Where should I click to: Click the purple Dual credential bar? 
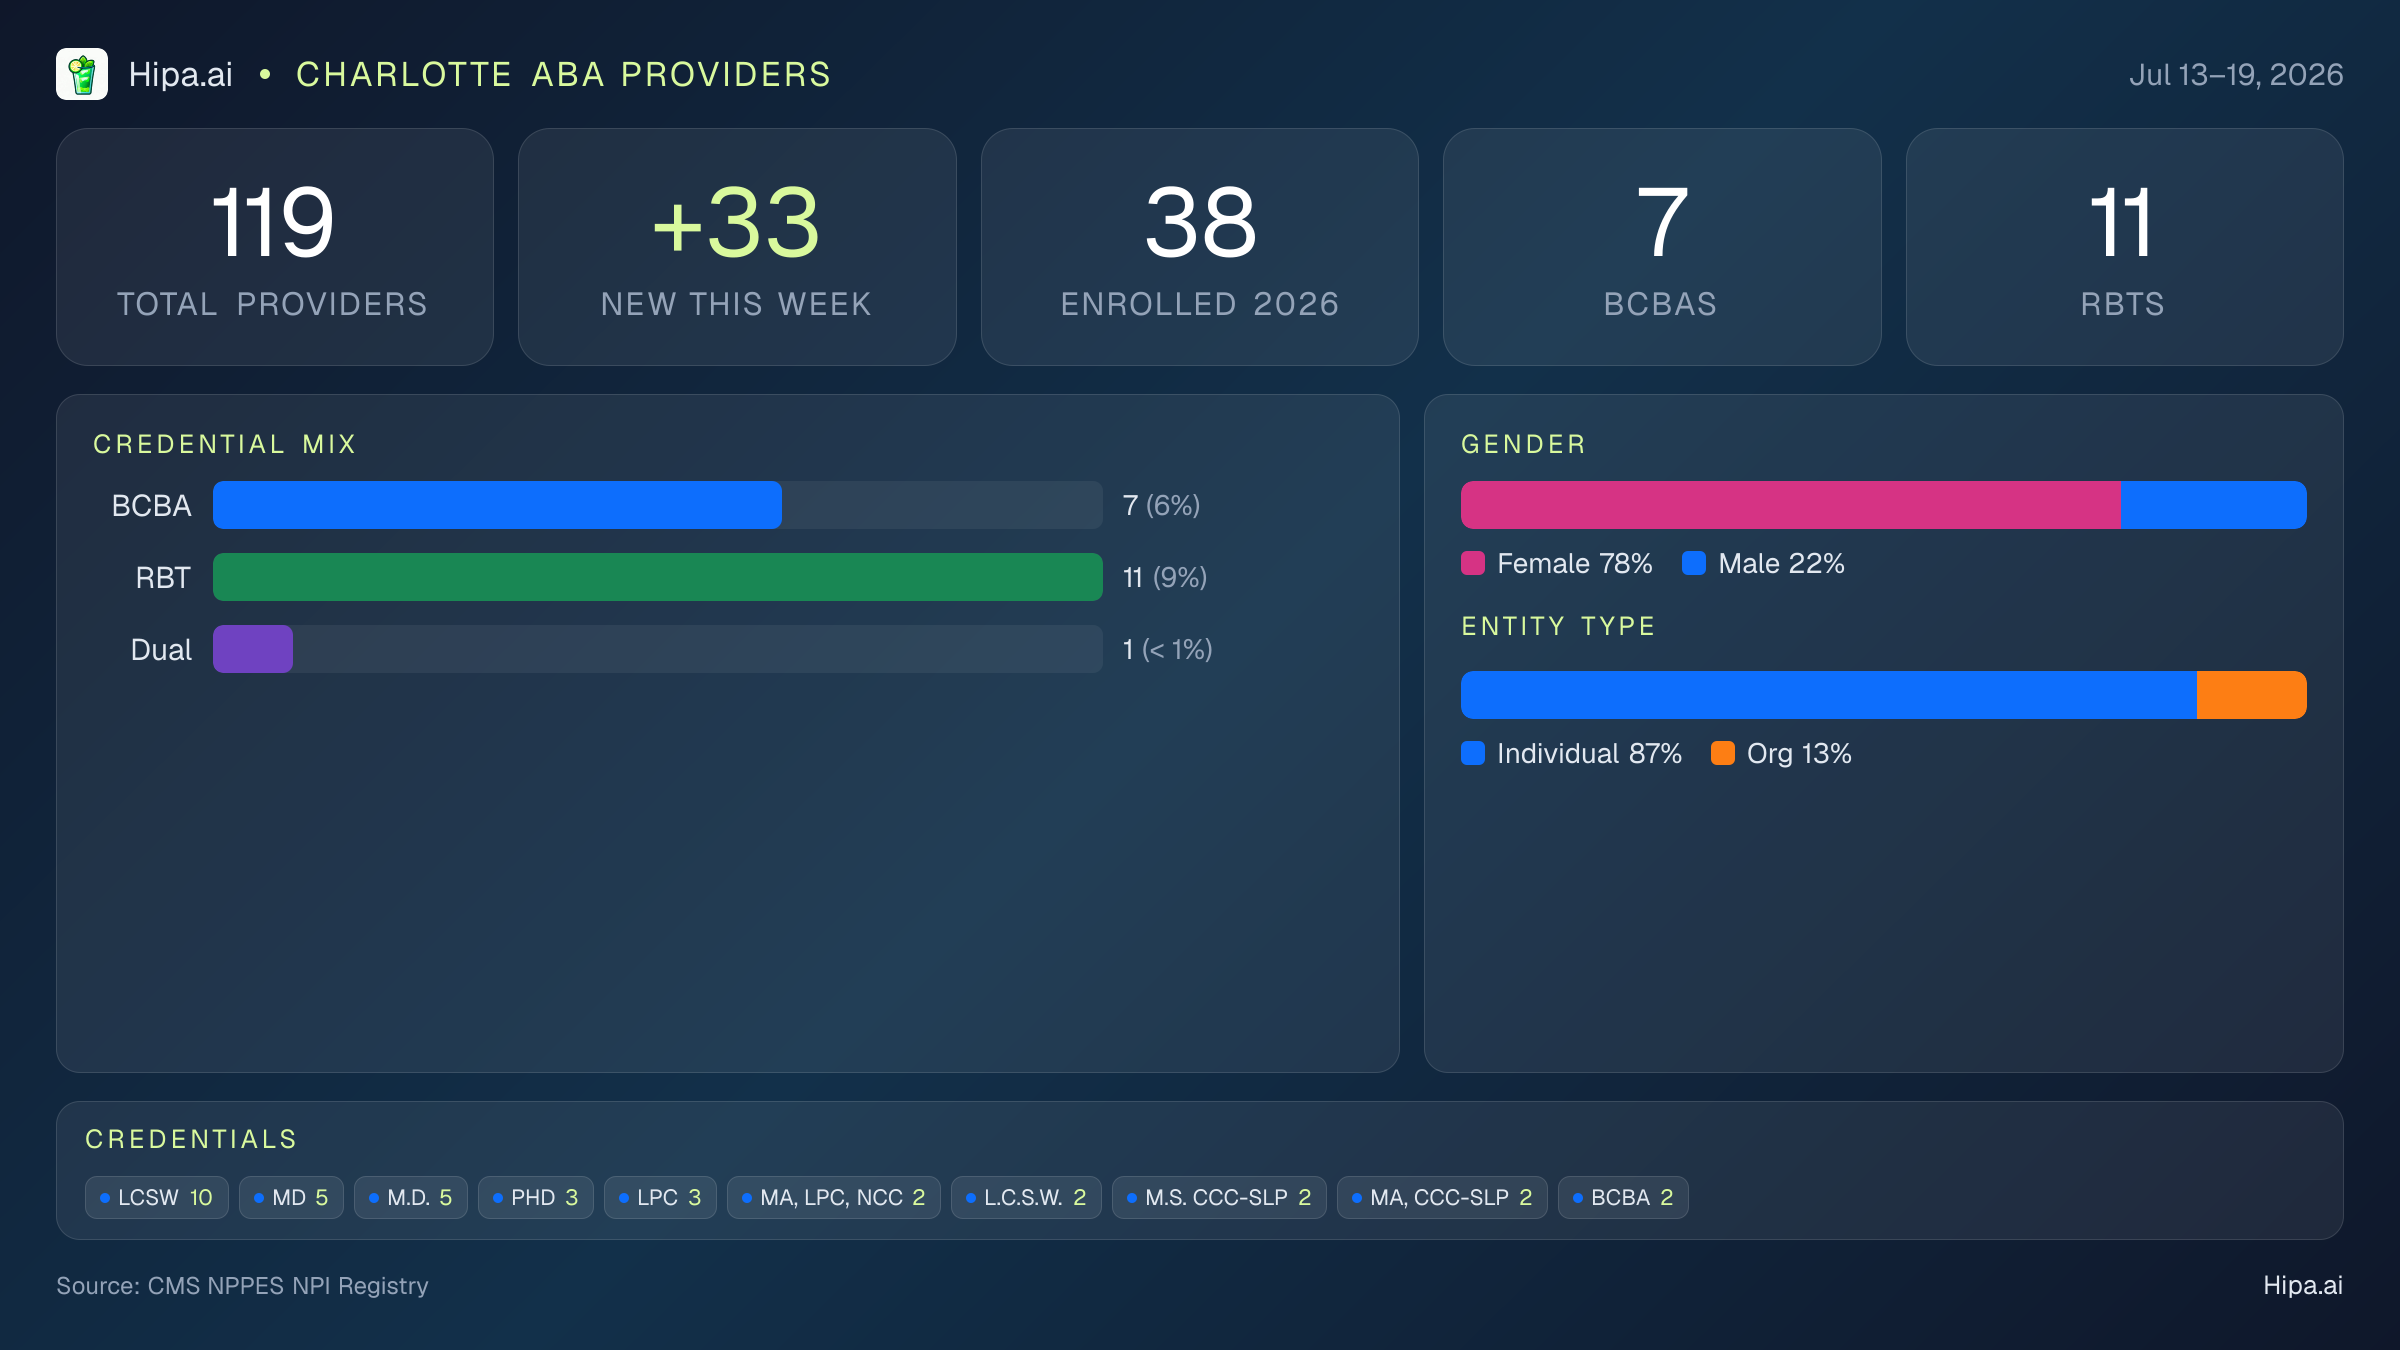point(253,649)
